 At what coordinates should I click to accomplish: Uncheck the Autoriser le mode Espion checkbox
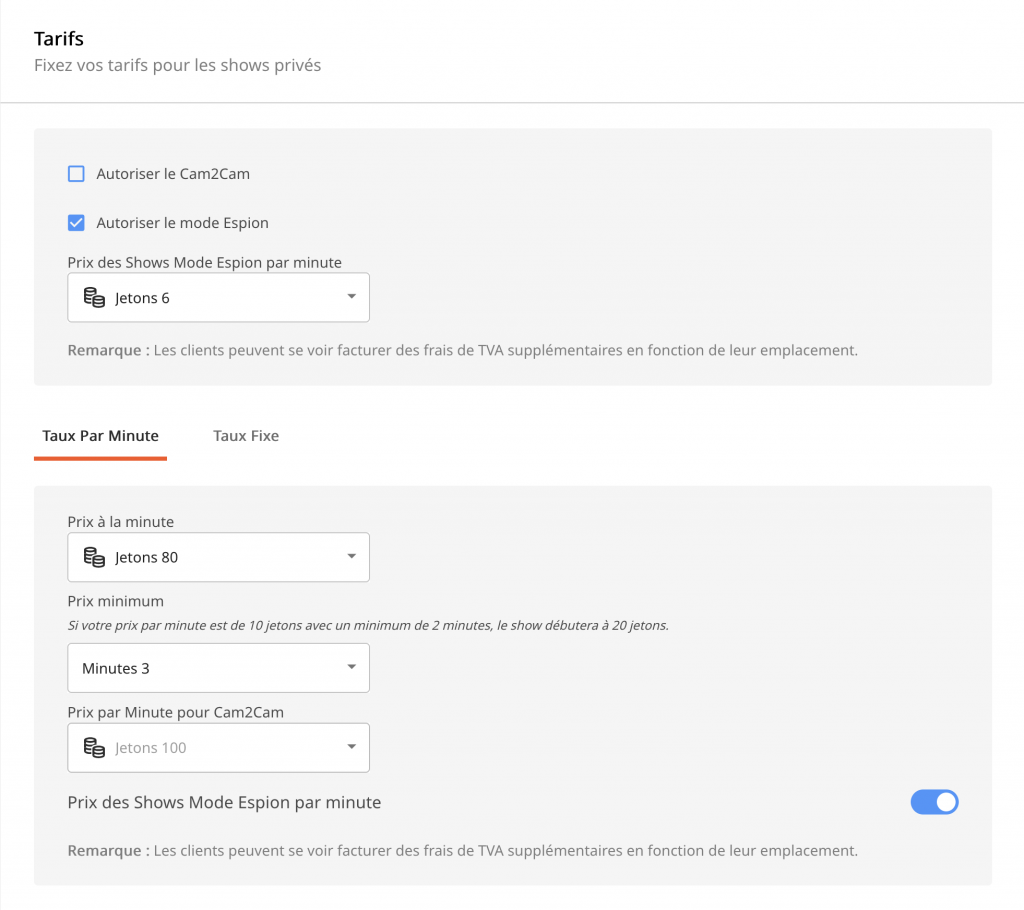click(x=76, y=223)
